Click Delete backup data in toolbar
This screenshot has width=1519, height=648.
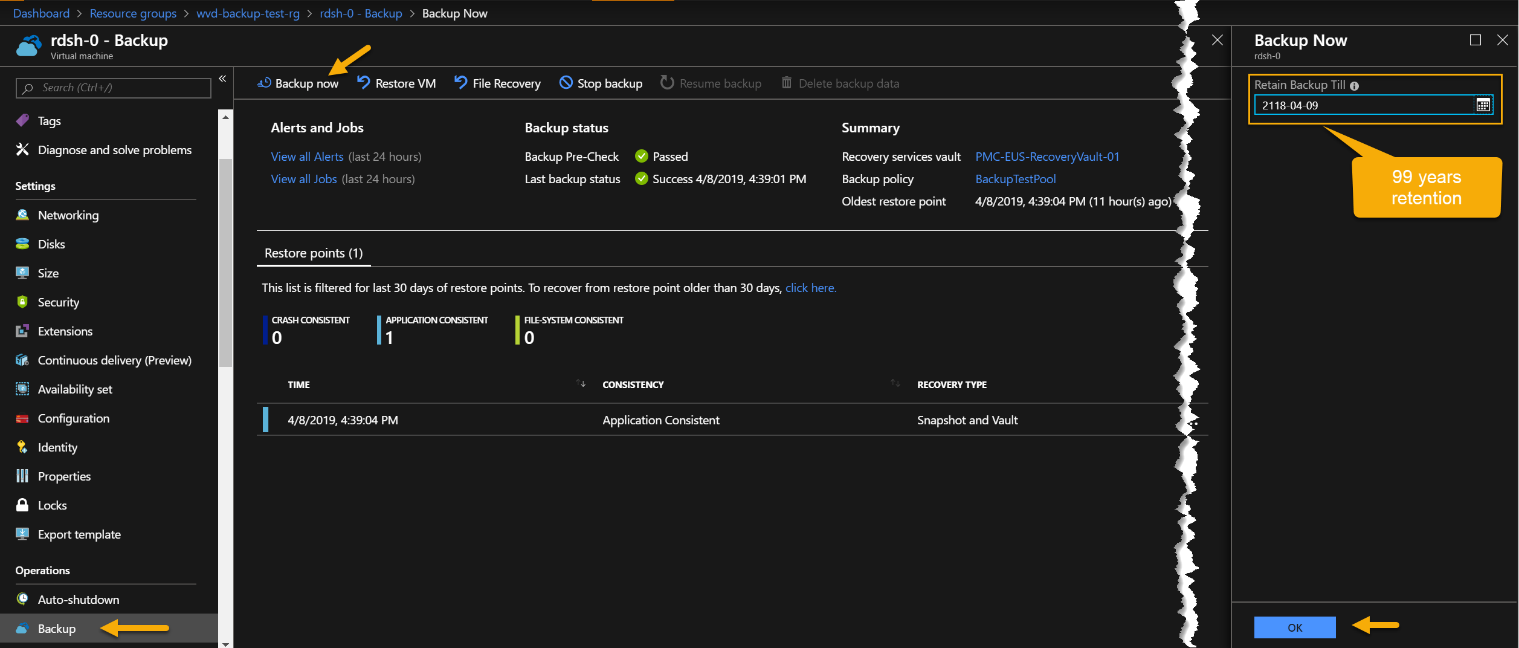[839, 84]
